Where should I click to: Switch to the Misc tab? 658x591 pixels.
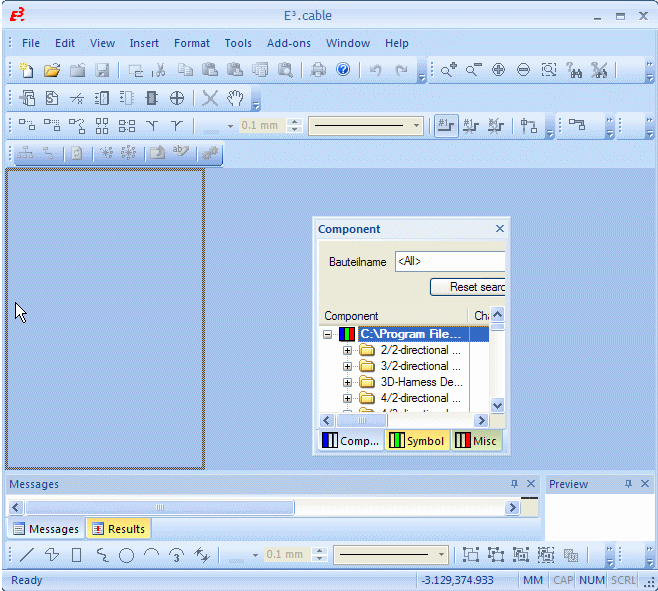click(x=476, y=441)
